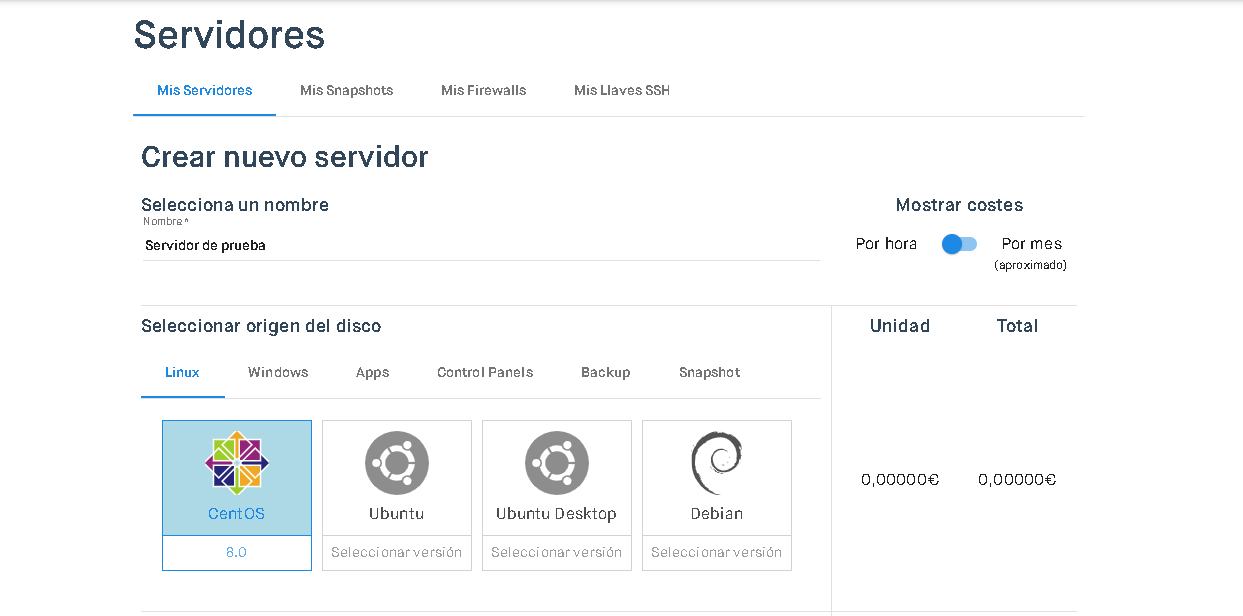Click the 'Por hora' label

tap(887, 244)
